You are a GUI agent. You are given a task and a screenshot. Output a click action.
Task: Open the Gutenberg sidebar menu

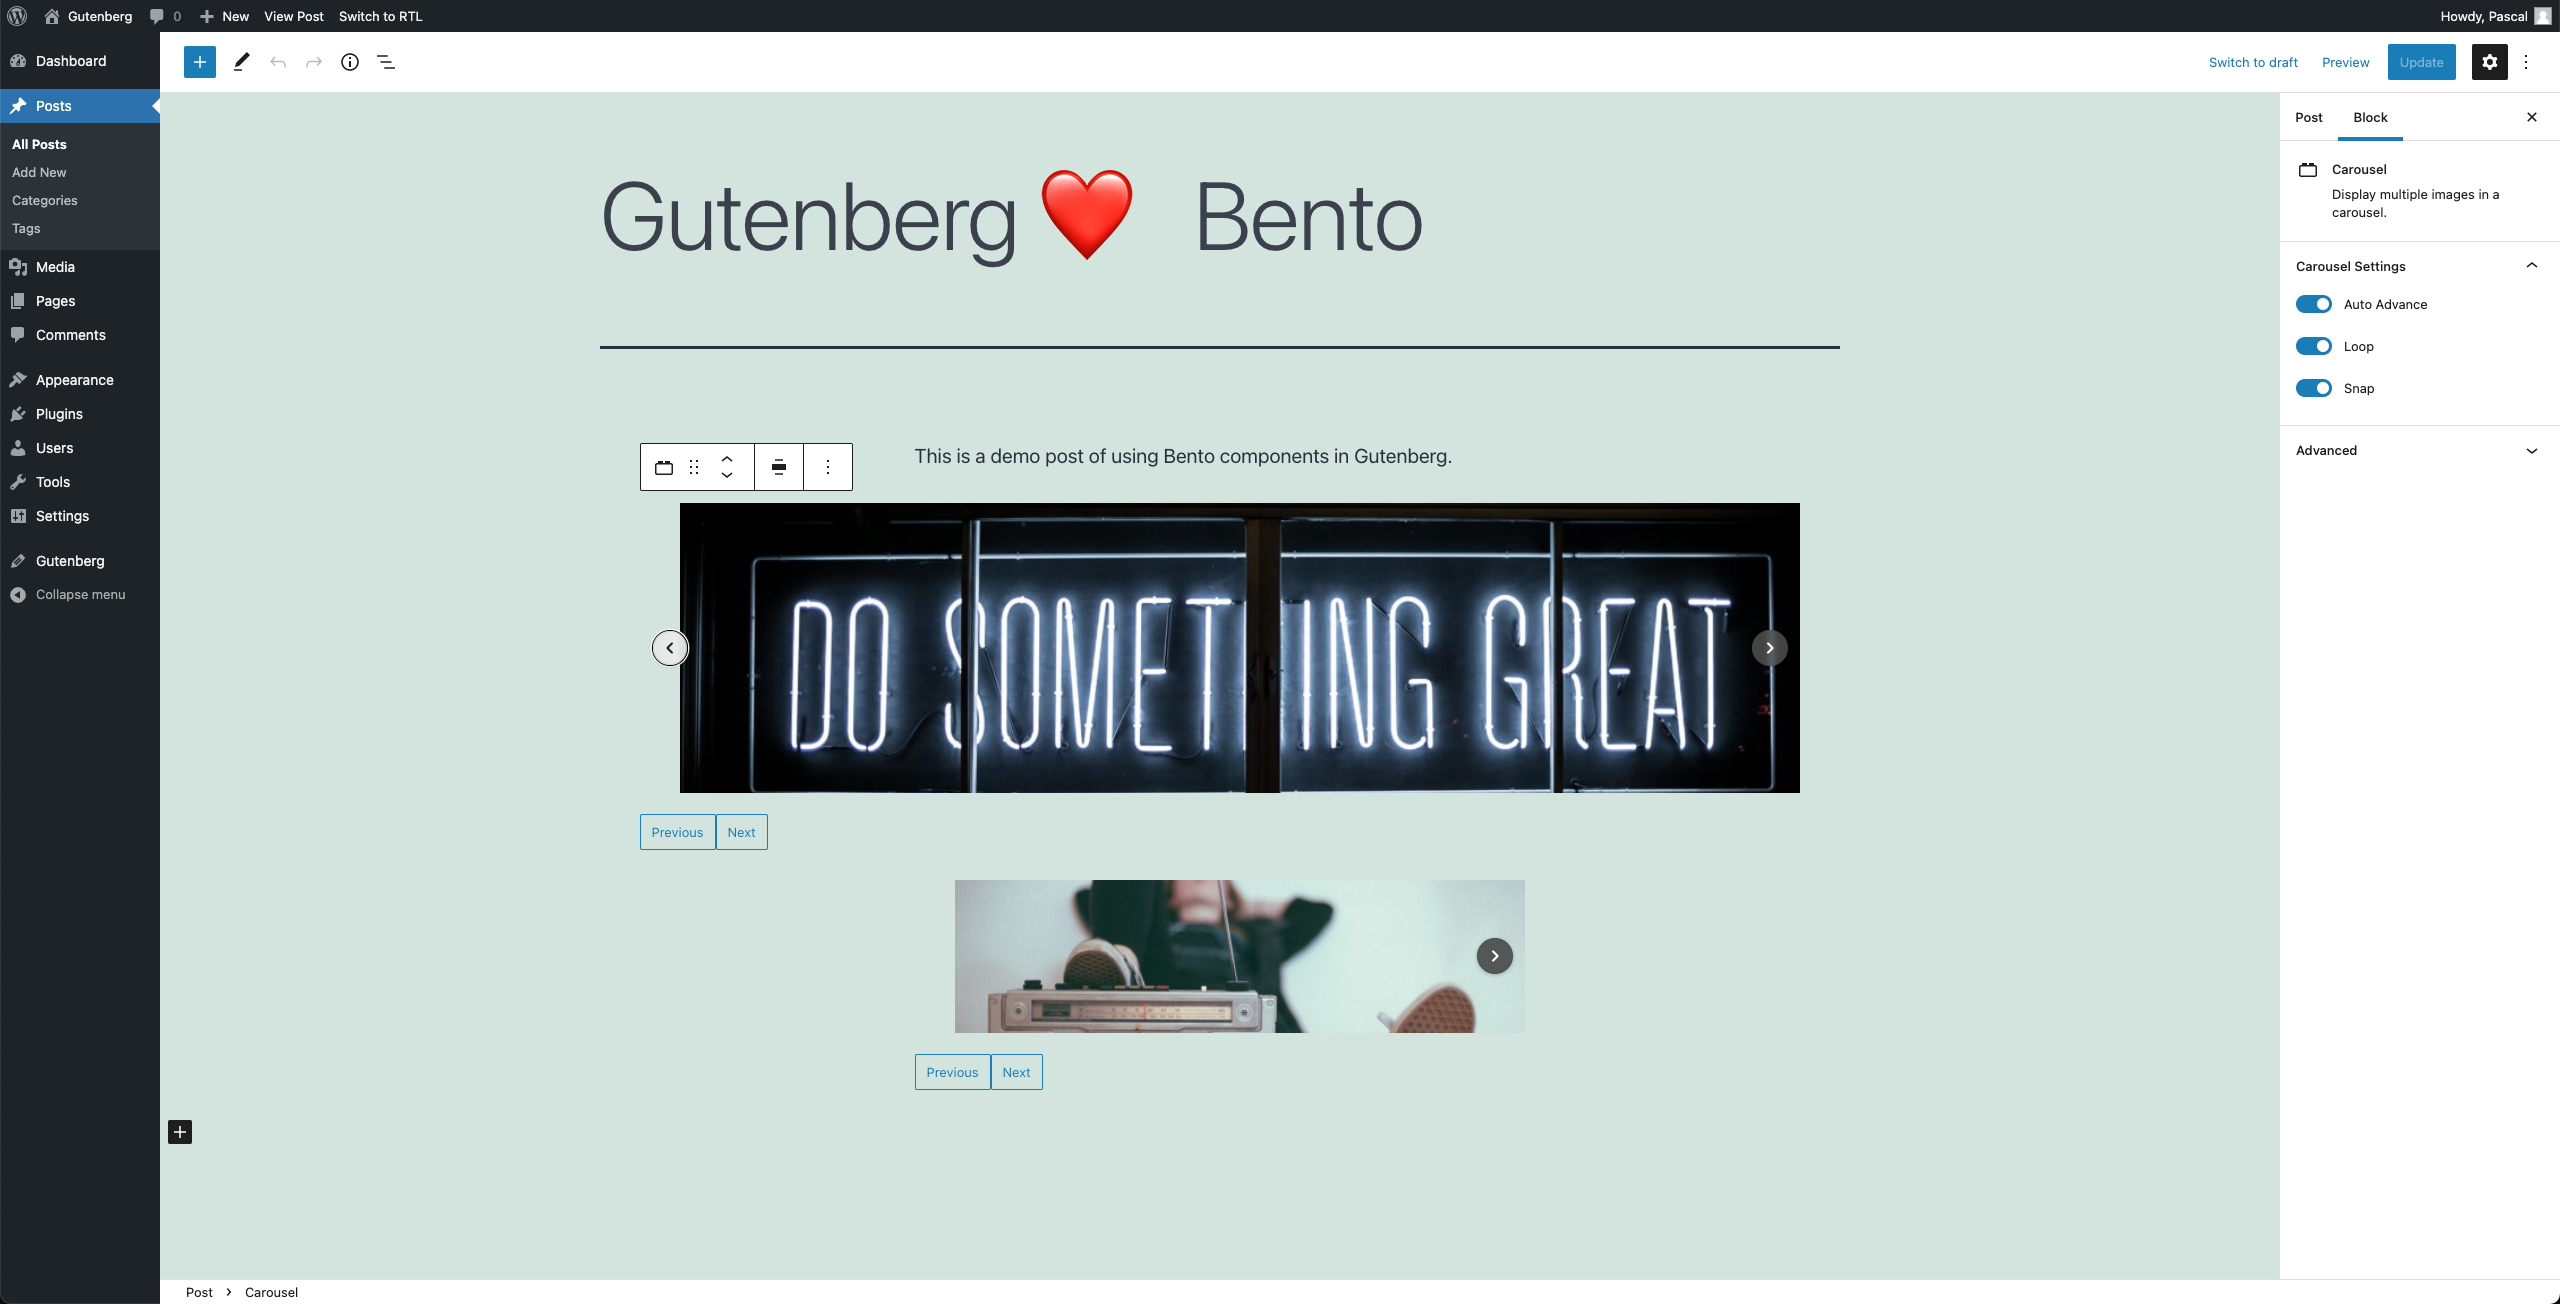pos(80,561)
